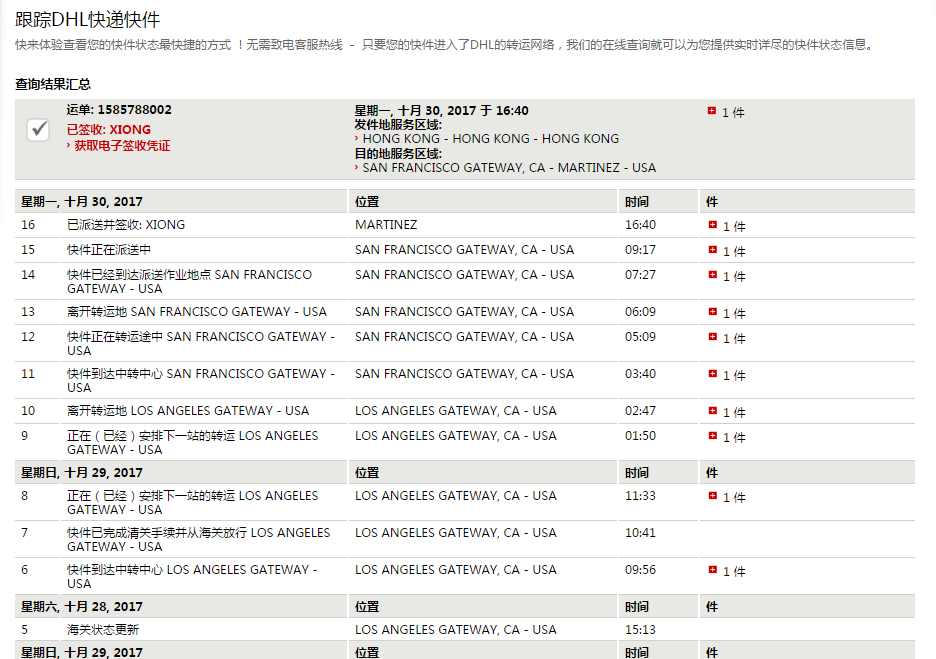
Task: Click the time value "09:17"
Action: [640, 250]
